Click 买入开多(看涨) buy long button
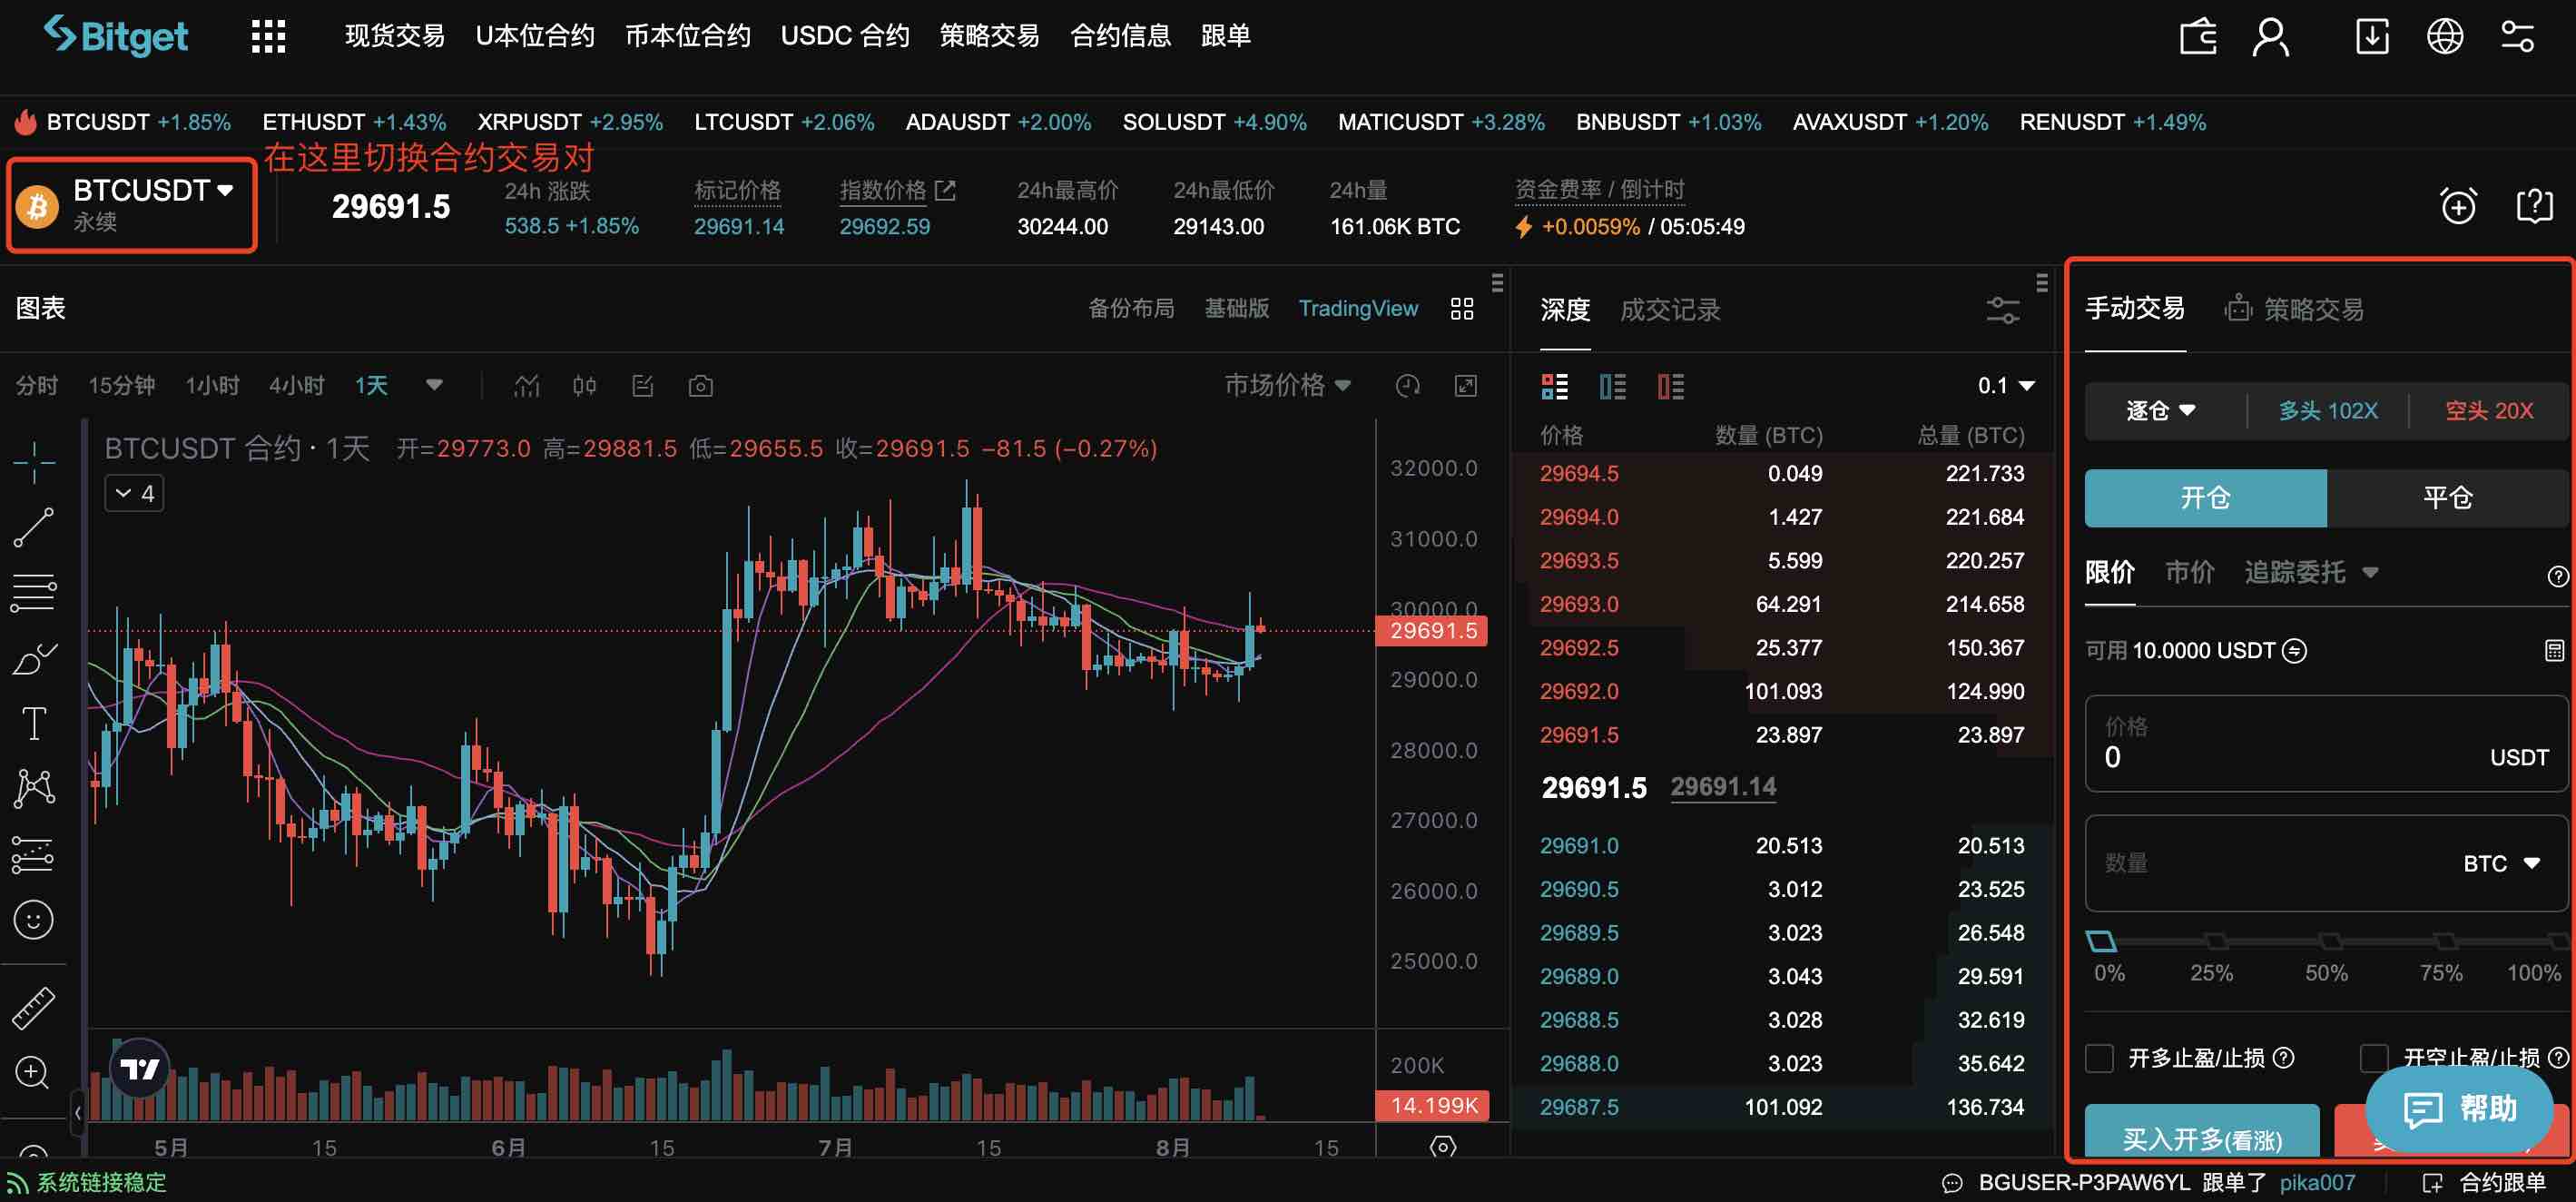 point(2201,1131)
